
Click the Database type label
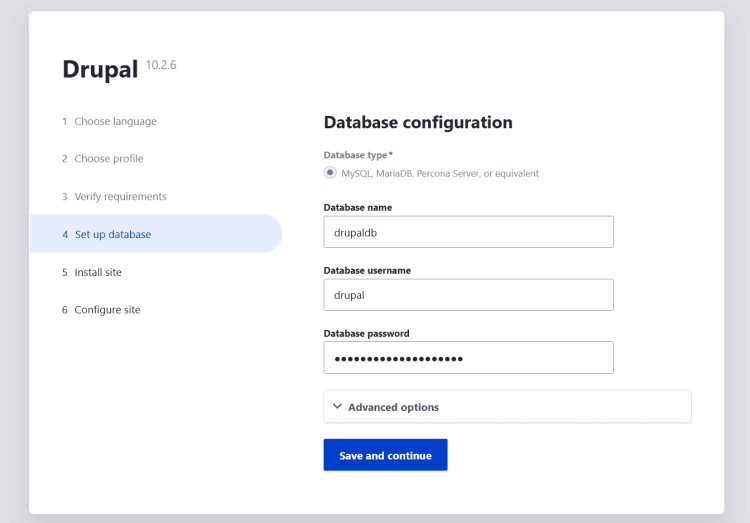coord(355,155)
